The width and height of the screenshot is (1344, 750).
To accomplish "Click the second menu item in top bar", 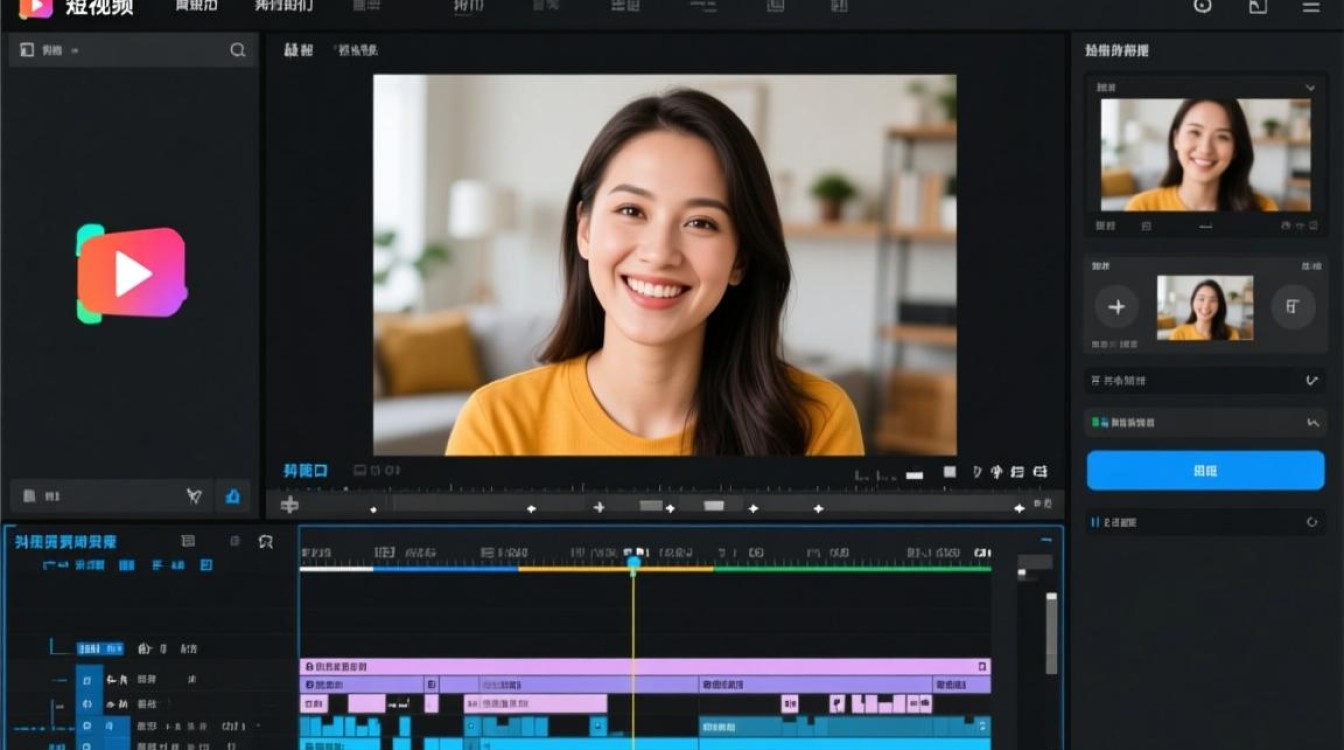I will (x=283, y=6).
